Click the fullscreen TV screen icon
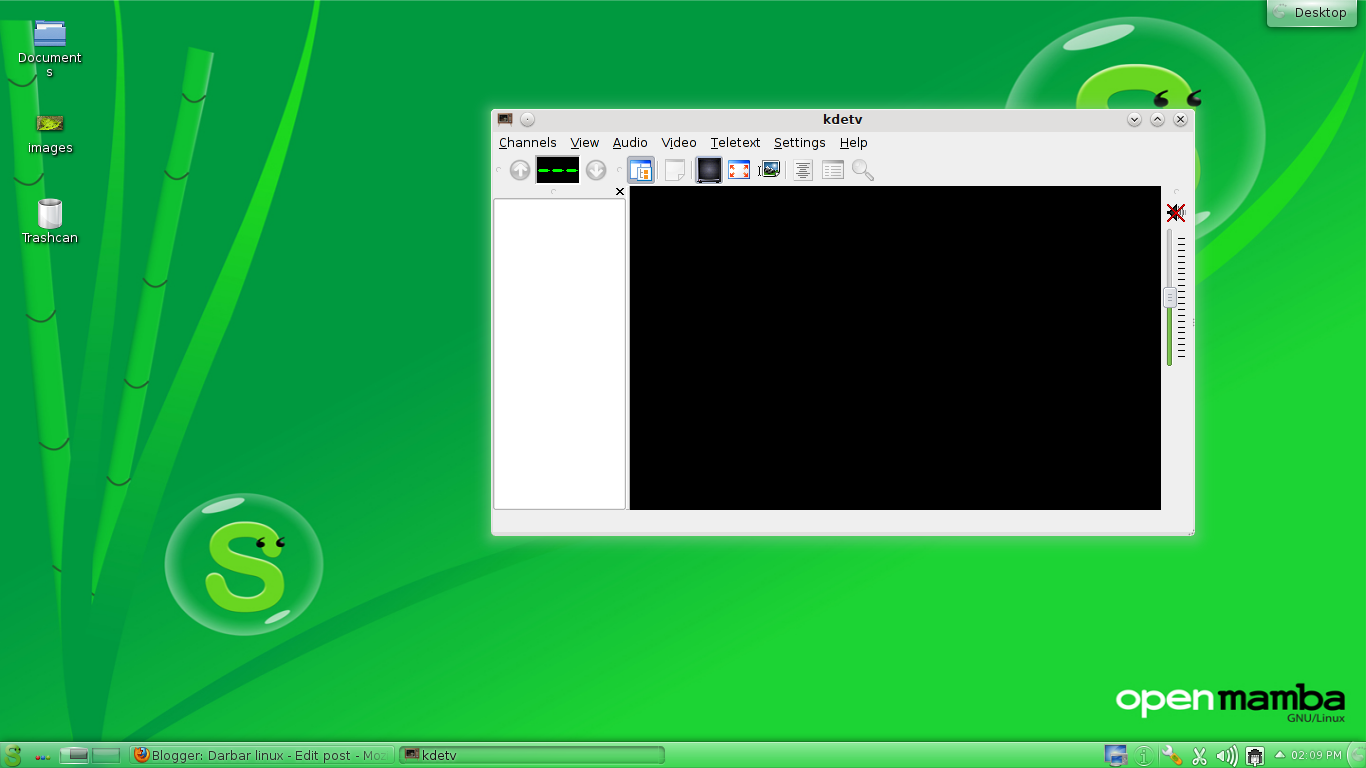1366x768 pixels. tap(708, 170)
